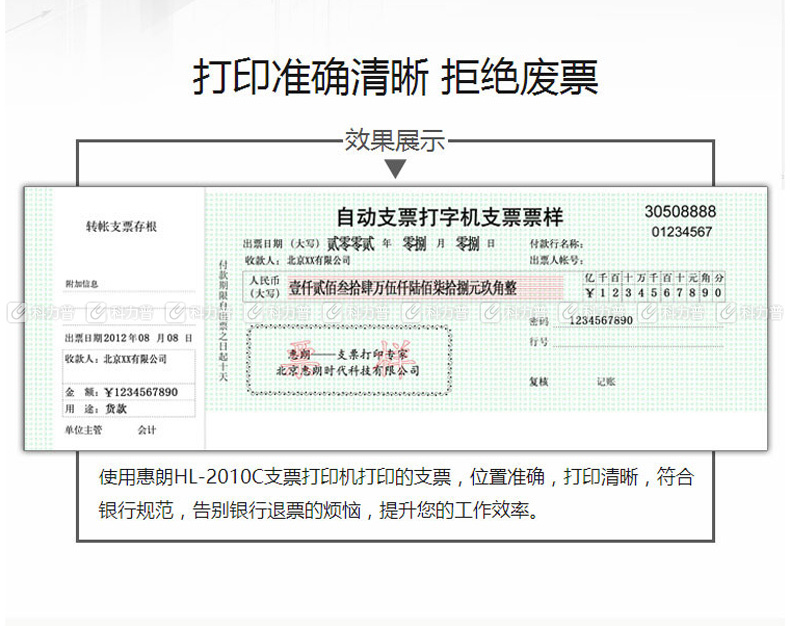
Task: Click the main check payee 收款人:北京XX有限公司
Action: click(x=298, y=261)
